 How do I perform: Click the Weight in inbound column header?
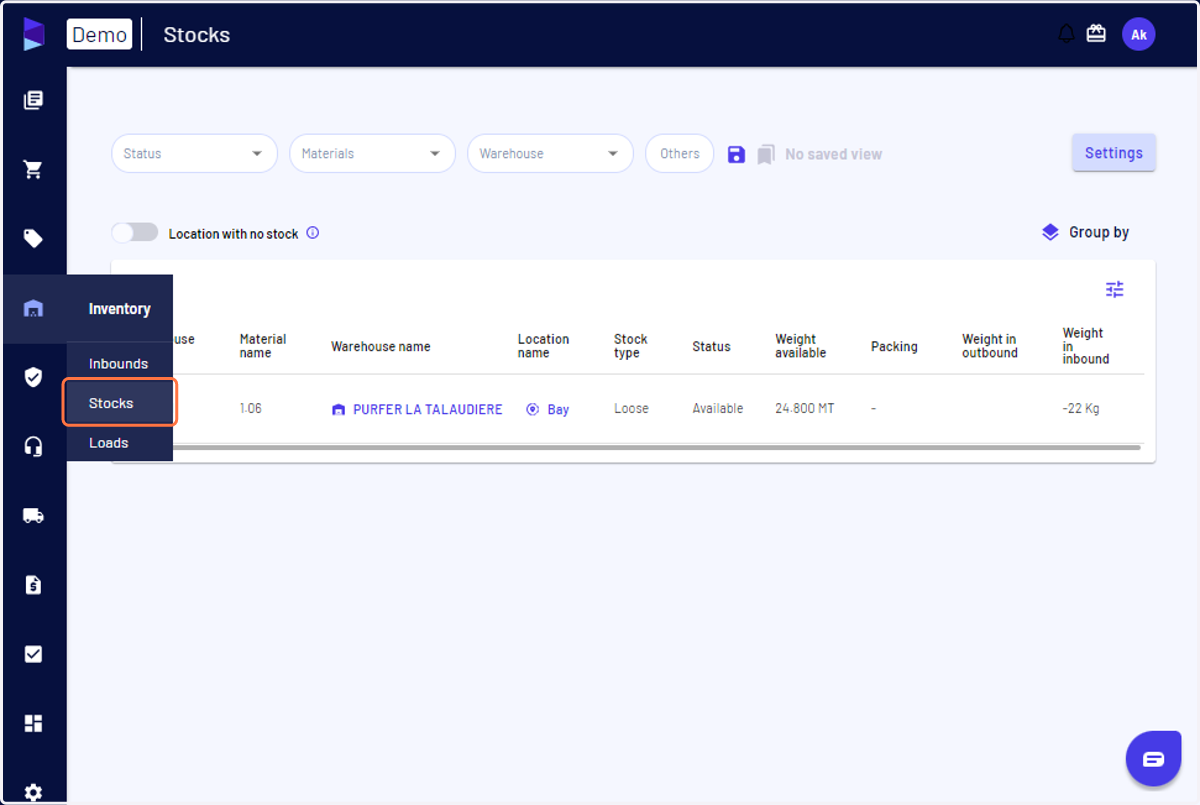click(x=1086, y=346)
